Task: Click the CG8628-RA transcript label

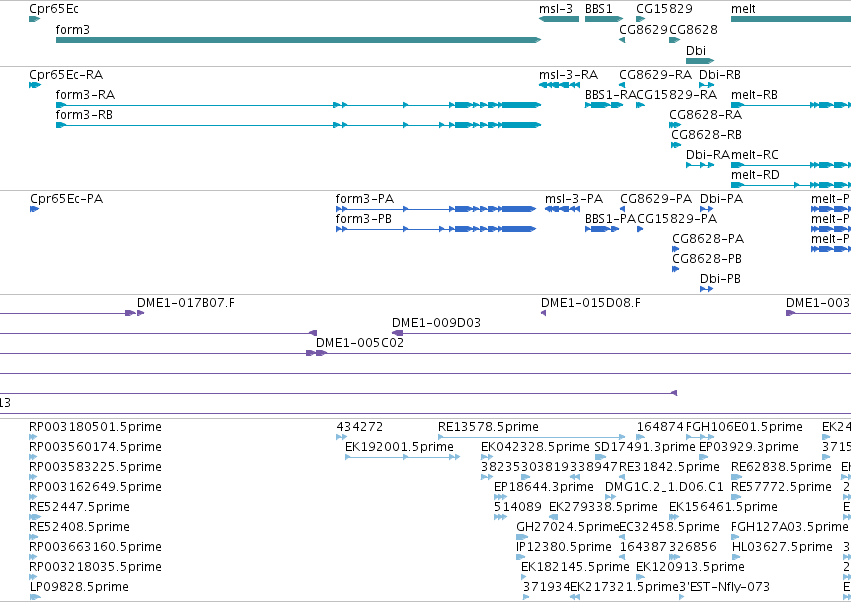Action: 706,115
